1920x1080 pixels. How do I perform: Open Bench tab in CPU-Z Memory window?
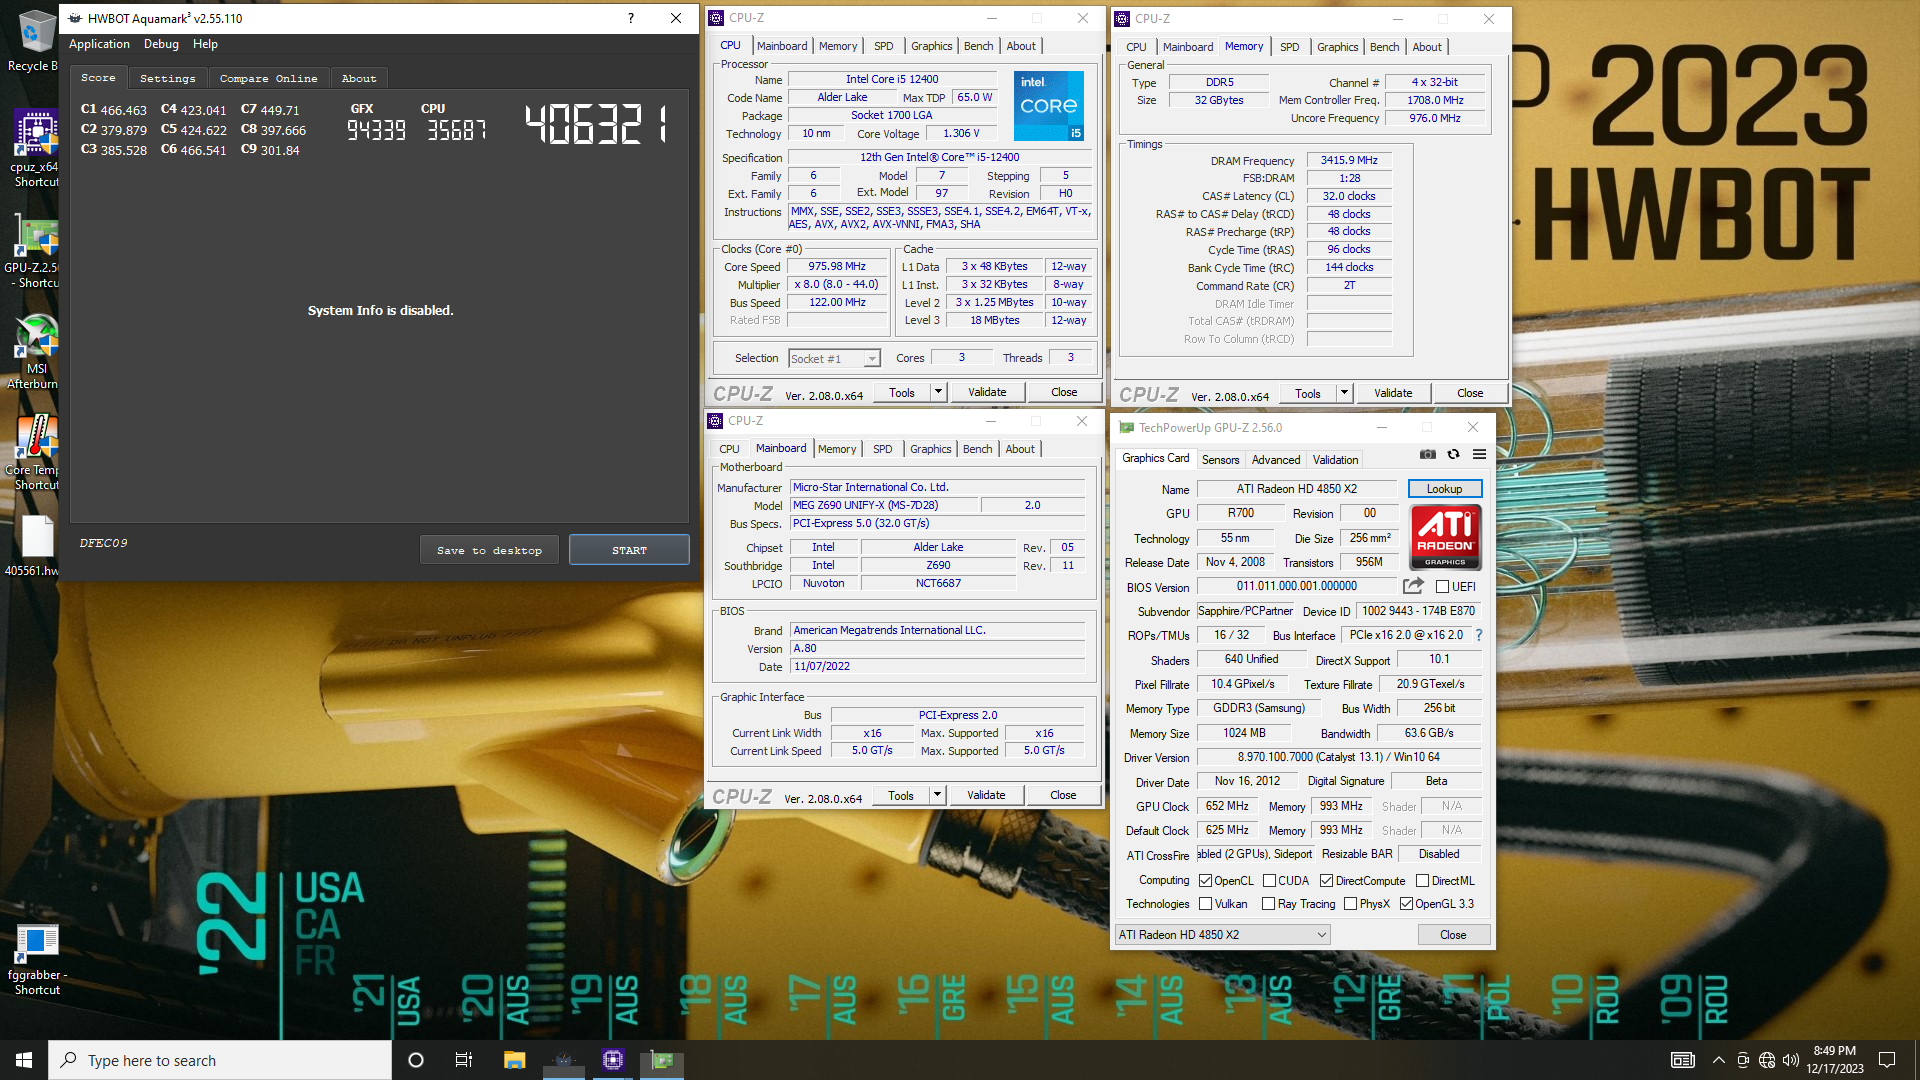[x=1384, y=47]
